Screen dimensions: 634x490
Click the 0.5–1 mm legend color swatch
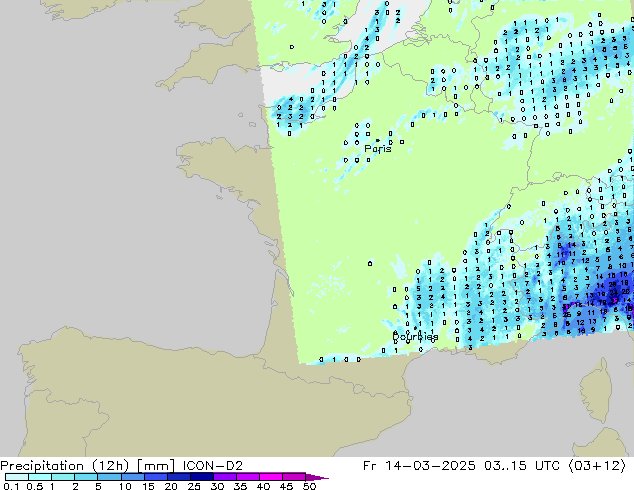40,477
